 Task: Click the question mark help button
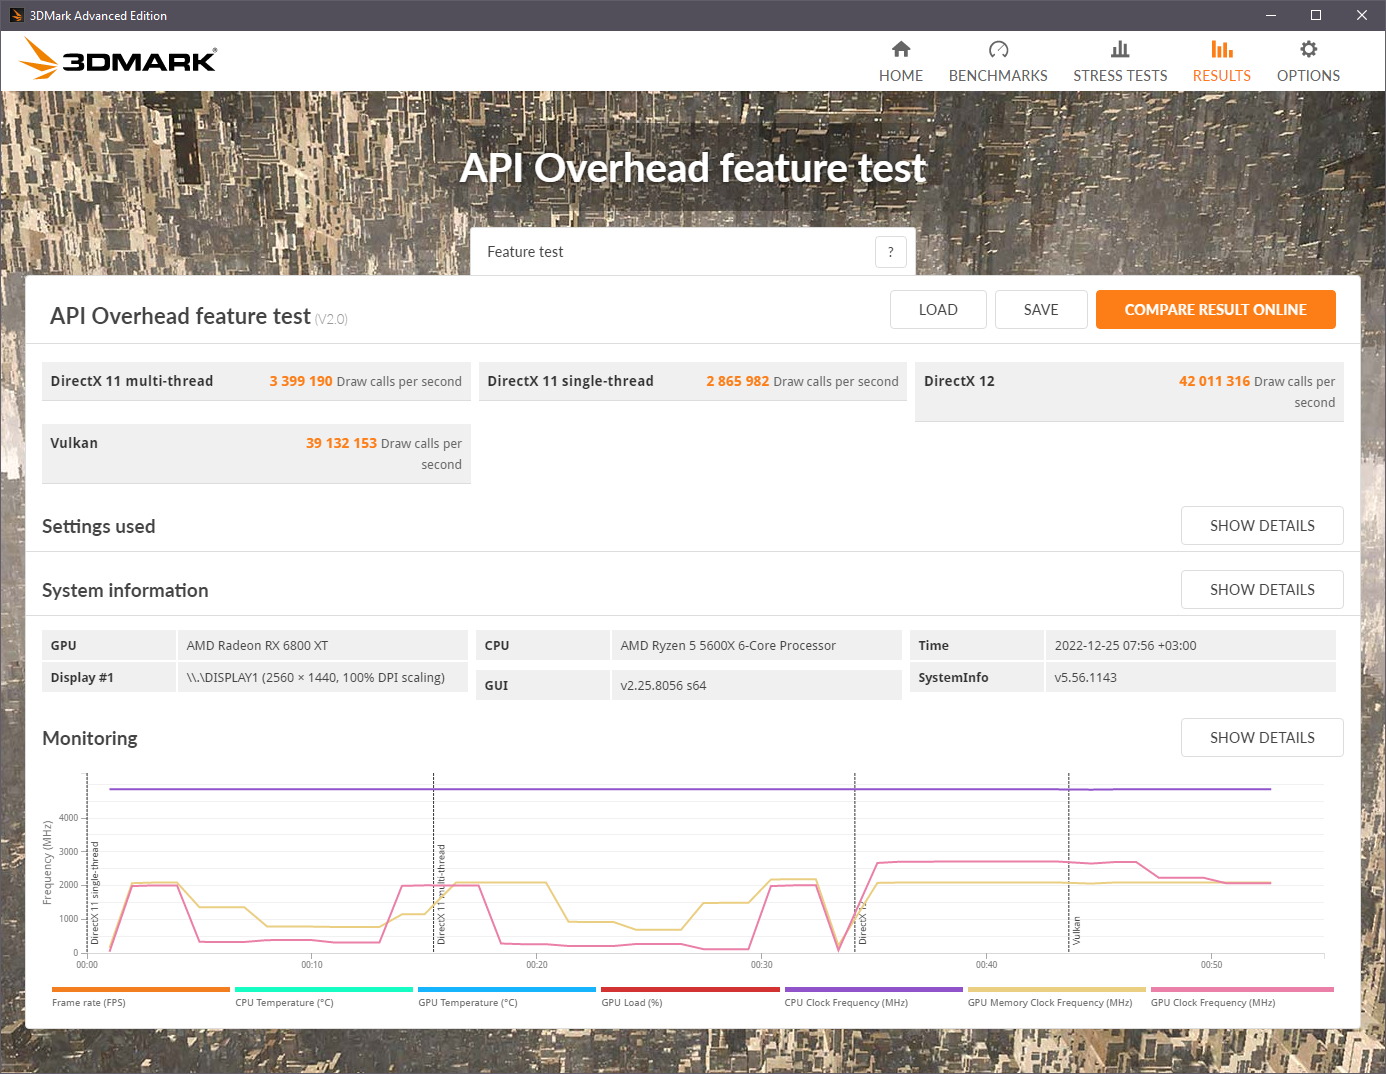(891, 252)
